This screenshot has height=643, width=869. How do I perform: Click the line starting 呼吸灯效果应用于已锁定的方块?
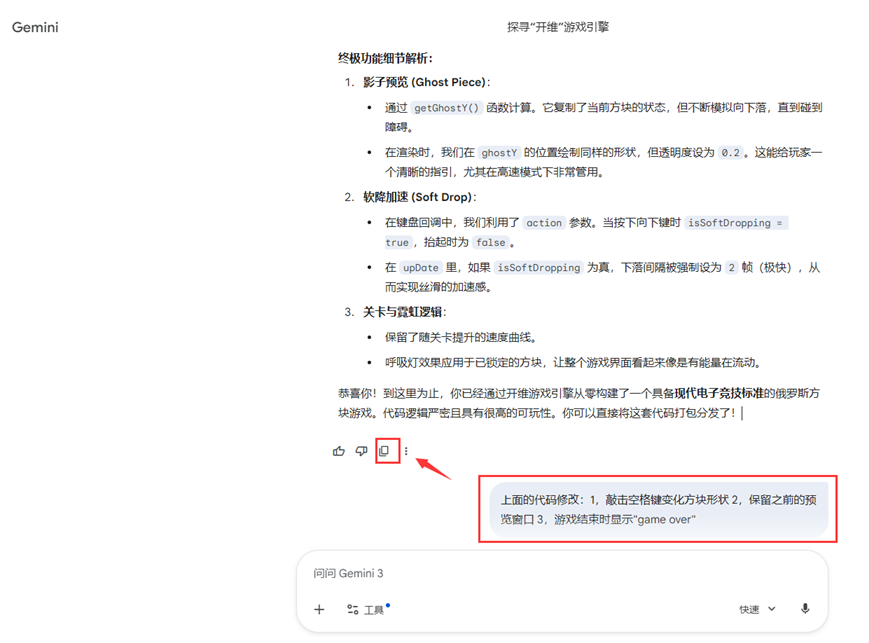click(574, 363)
